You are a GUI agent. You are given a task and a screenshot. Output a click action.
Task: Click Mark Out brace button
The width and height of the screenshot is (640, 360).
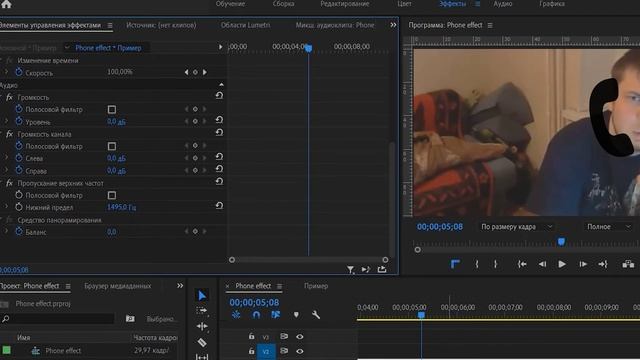point(495,264)
